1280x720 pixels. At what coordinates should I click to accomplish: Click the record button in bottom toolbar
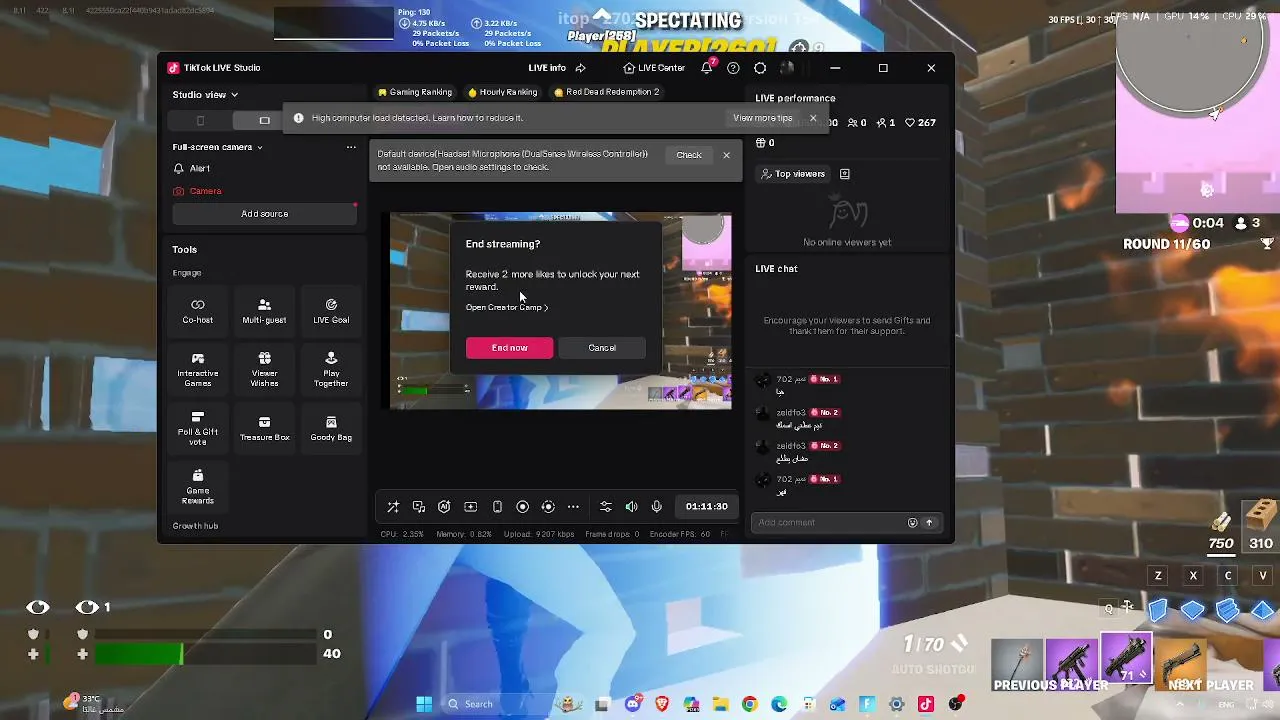pos(522,507)
